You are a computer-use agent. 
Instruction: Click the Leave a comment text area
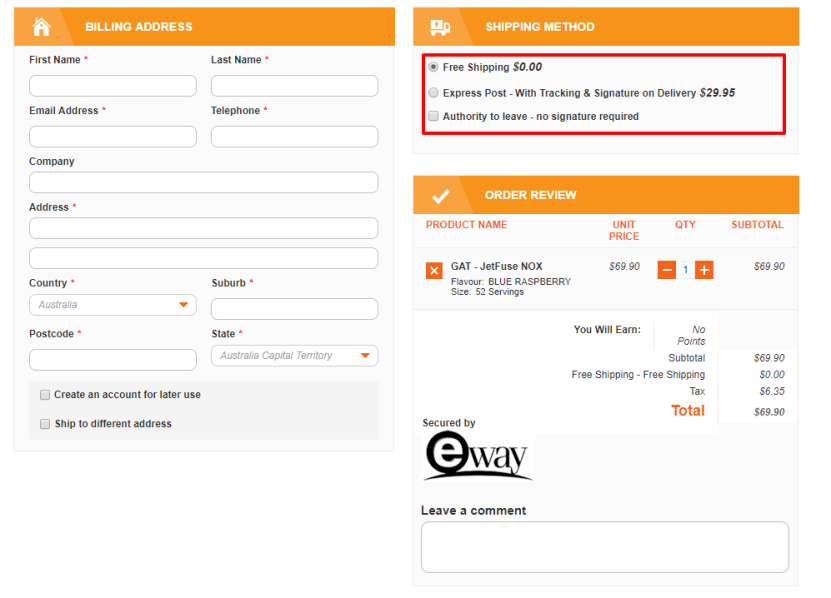pyautogui.click(x=605, y=547)
